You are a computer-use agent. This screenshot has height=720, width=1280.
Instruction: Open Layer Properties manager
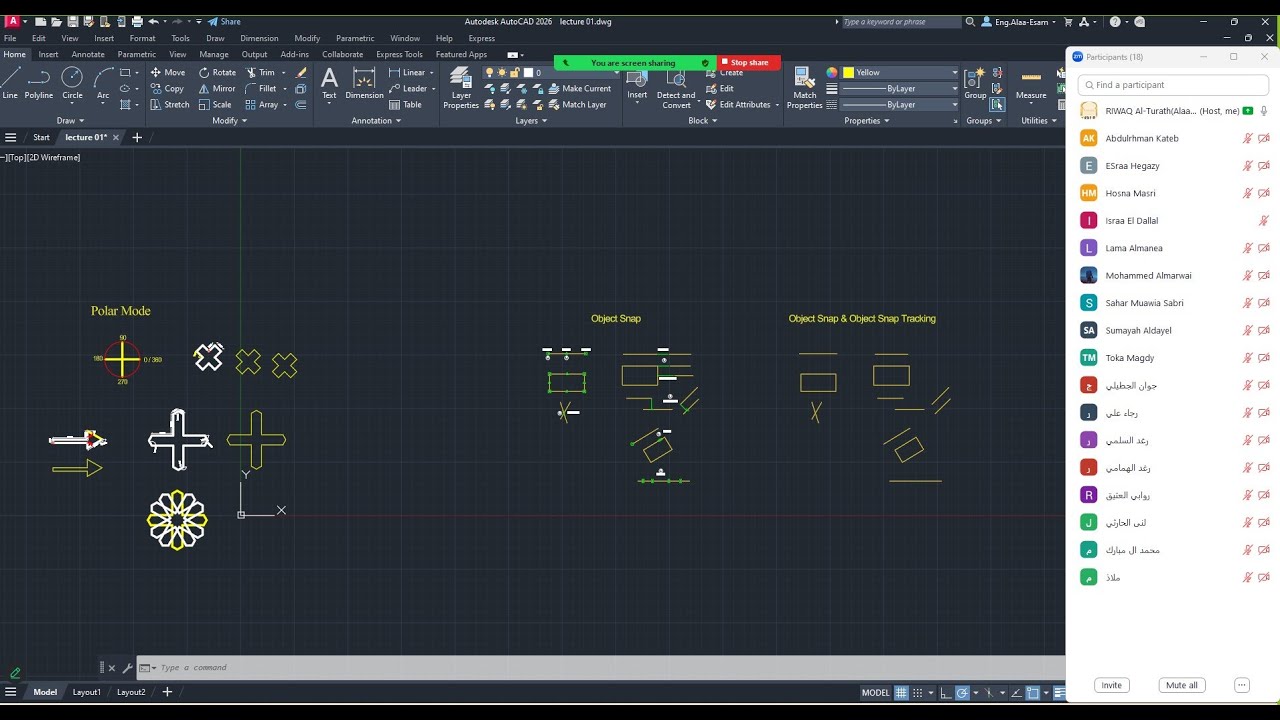click(461, 88)
